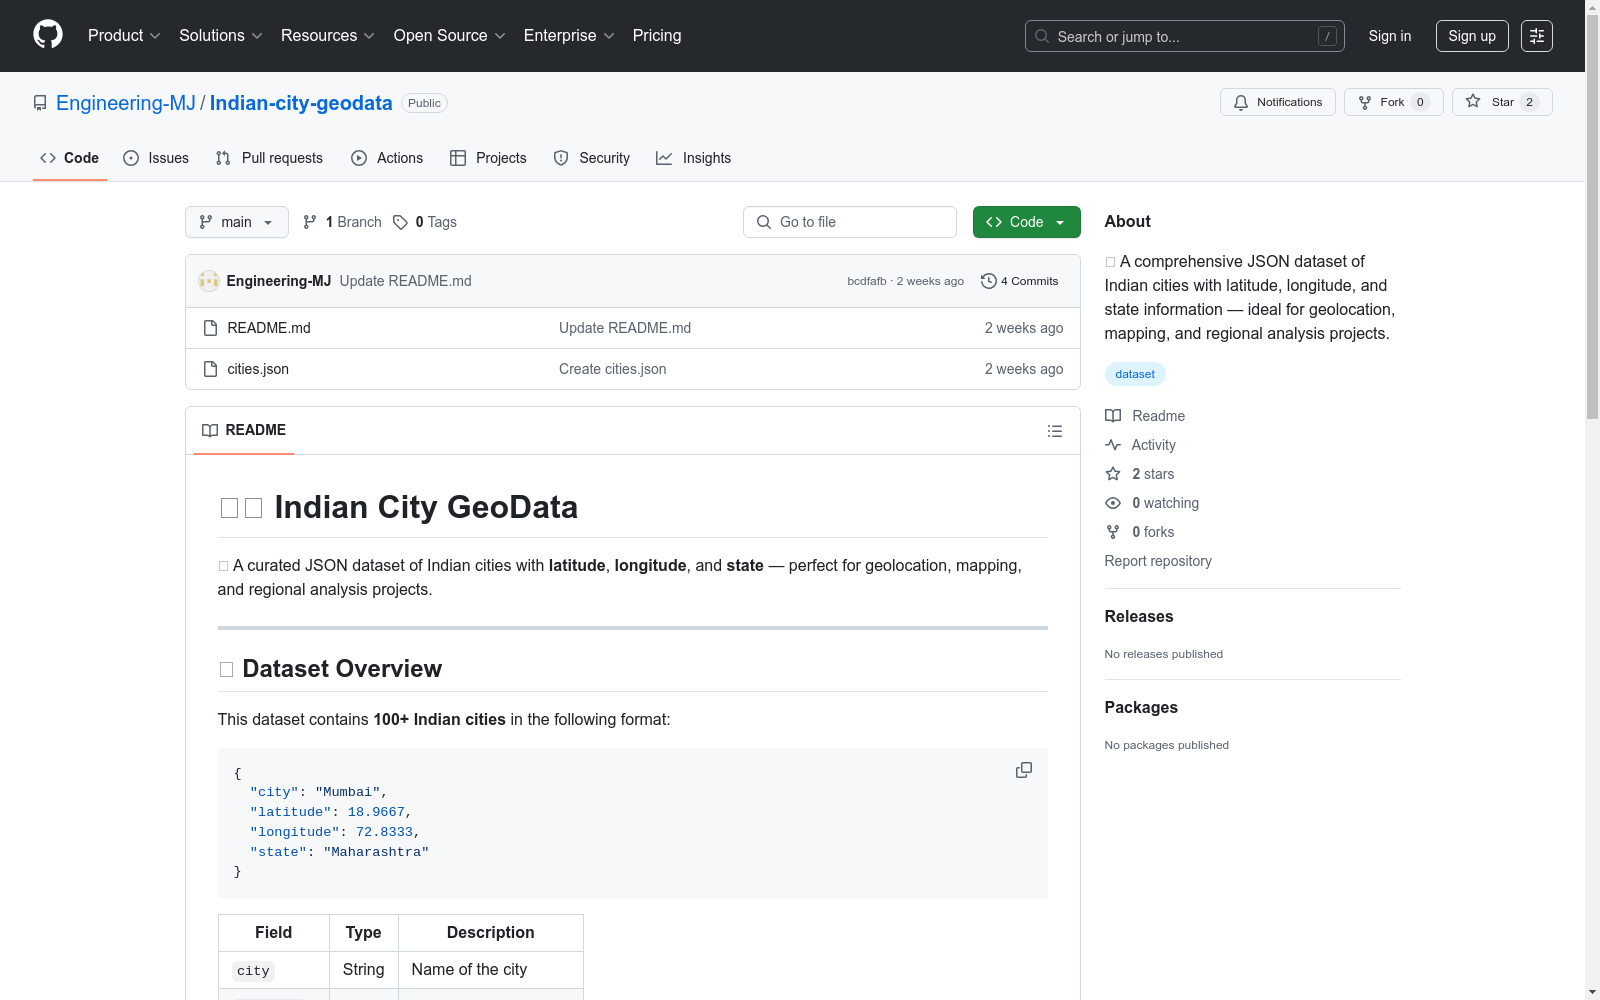Select the dataset topic tag
The image size is (1600, 1000).
(x=1135, y=374)
